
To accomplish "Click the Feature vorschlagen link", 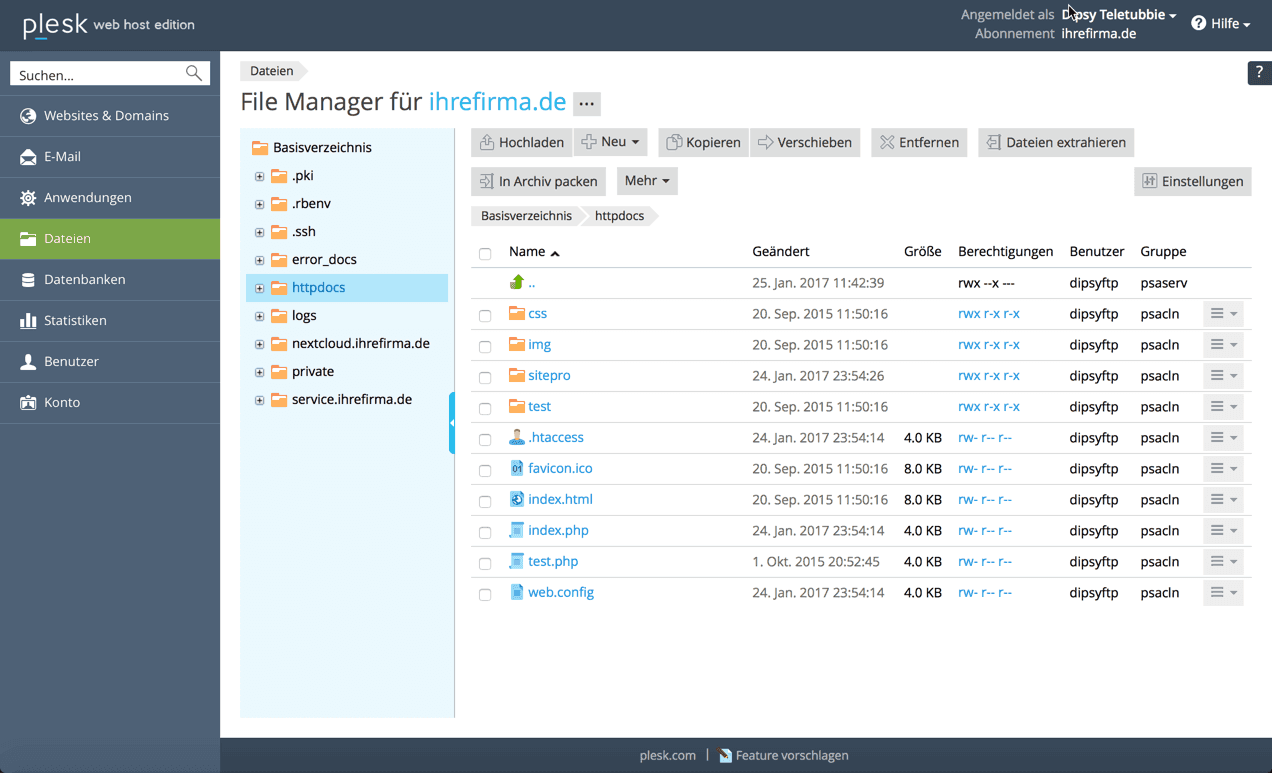I will pos(793,755).
